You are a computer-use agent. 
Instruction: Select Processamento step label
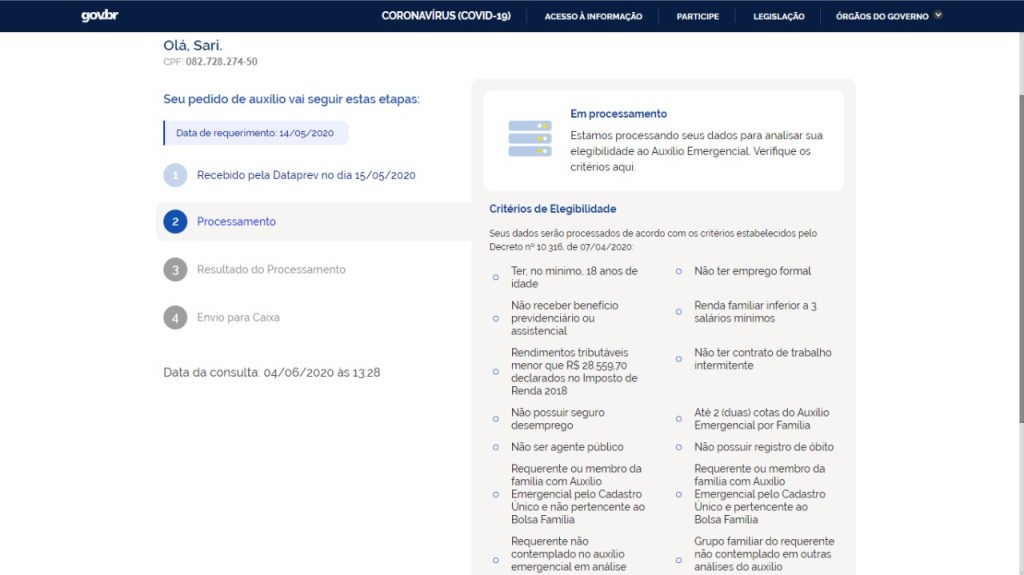click(236, 222)
